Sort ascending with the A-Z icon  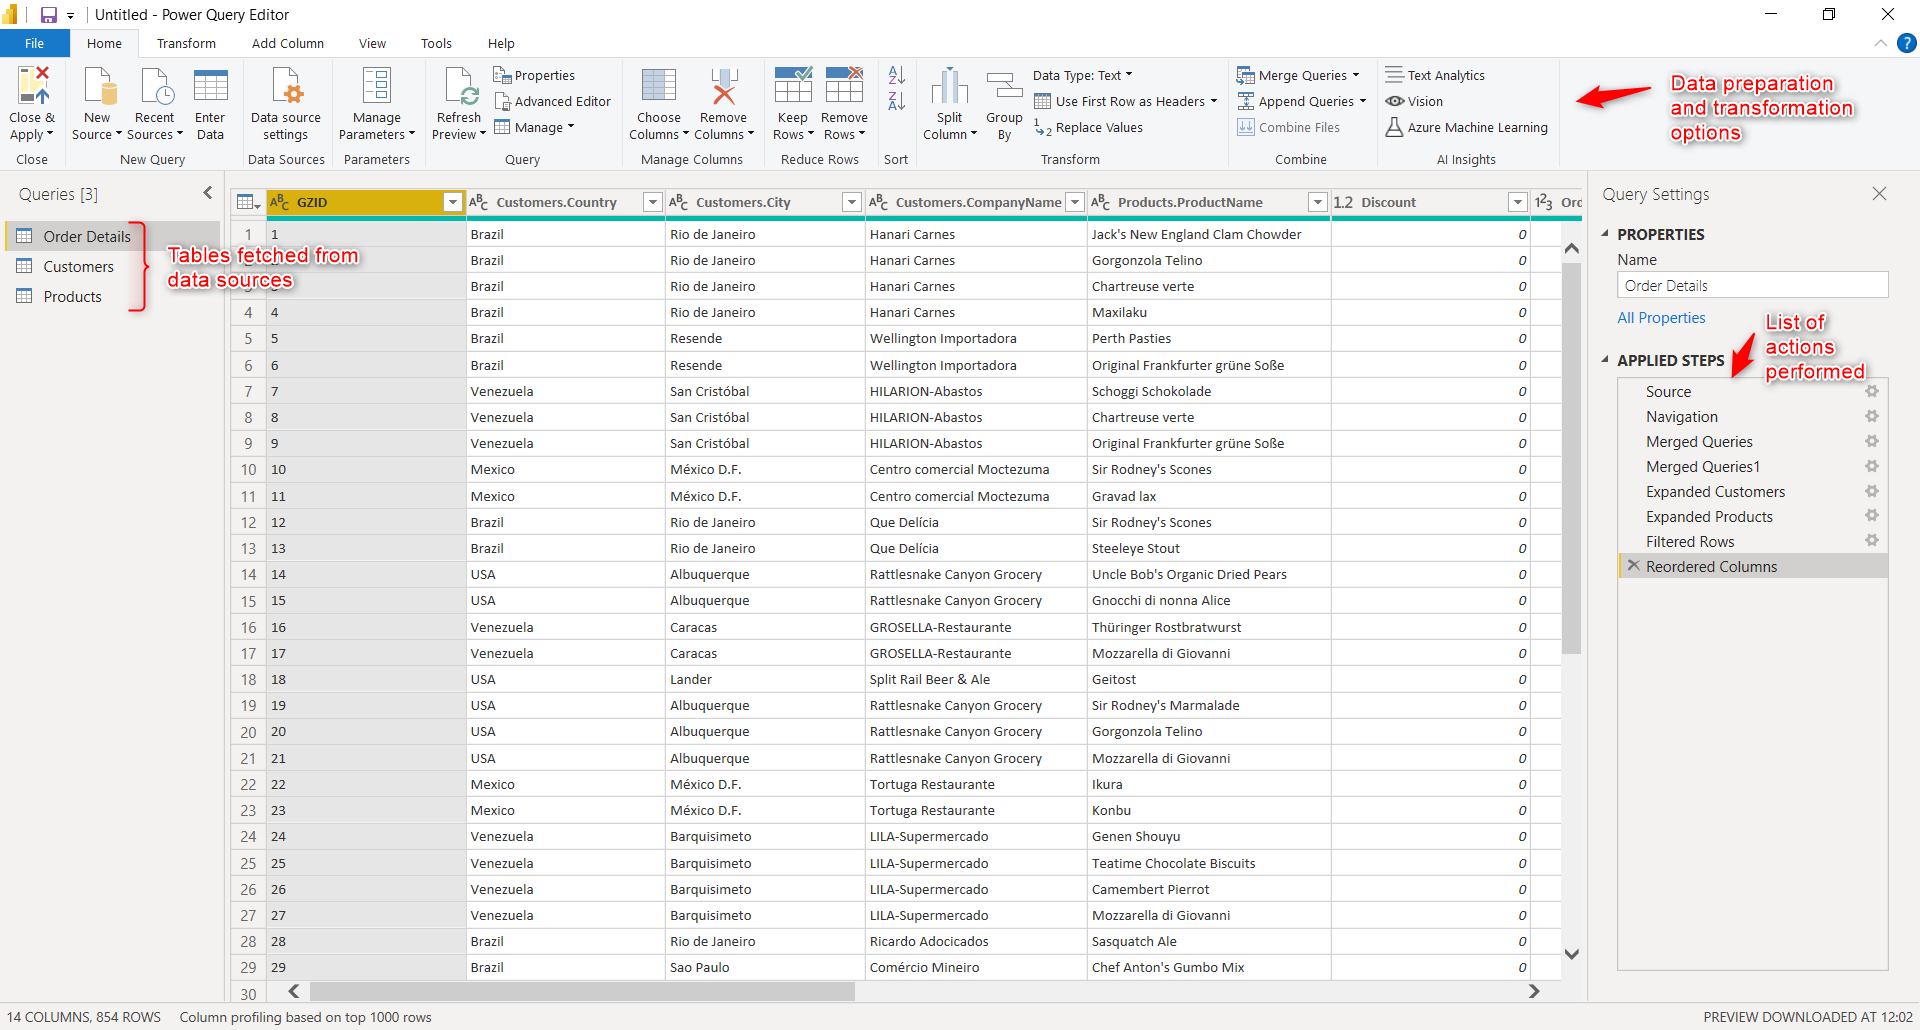897,75
